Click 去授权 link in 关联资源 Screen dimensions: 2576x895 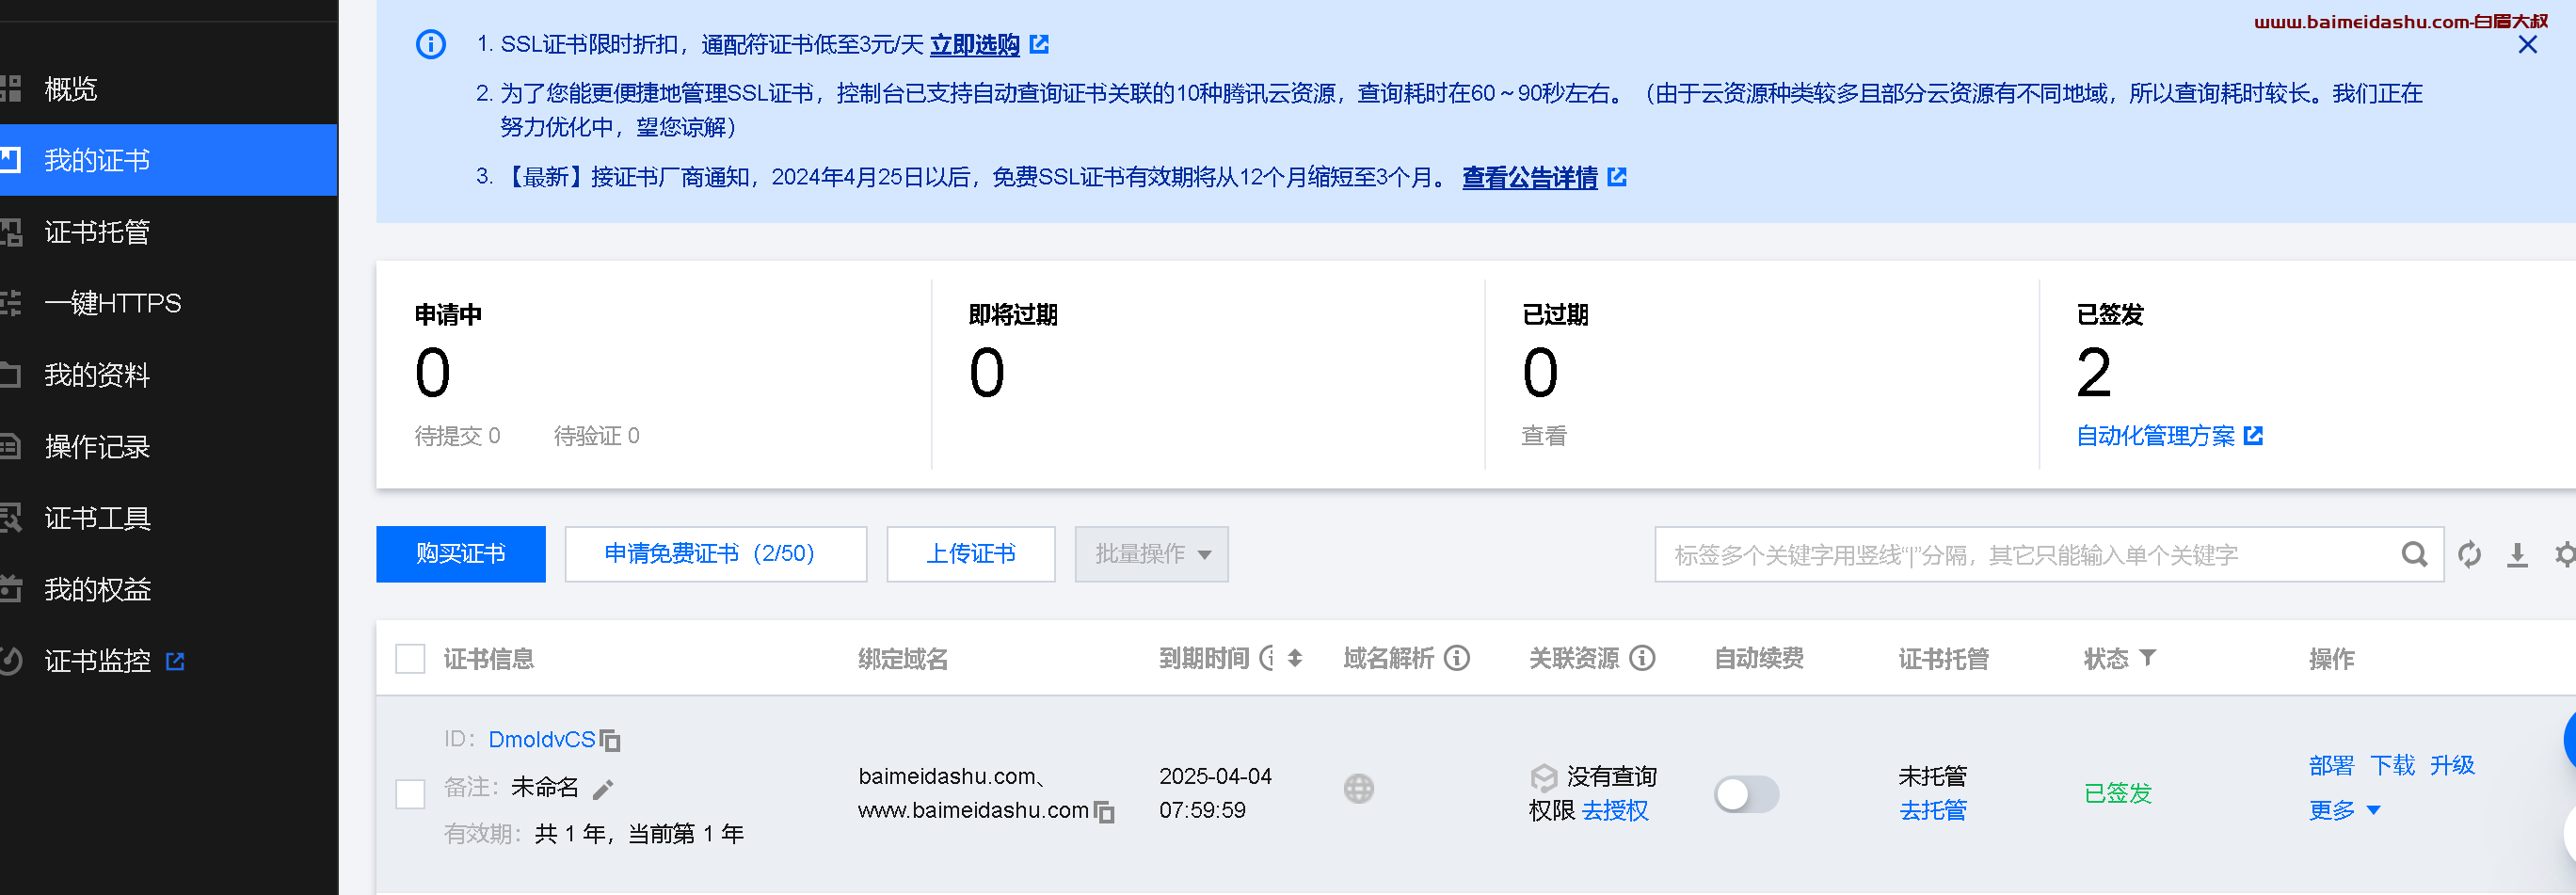coord(1614,811)
